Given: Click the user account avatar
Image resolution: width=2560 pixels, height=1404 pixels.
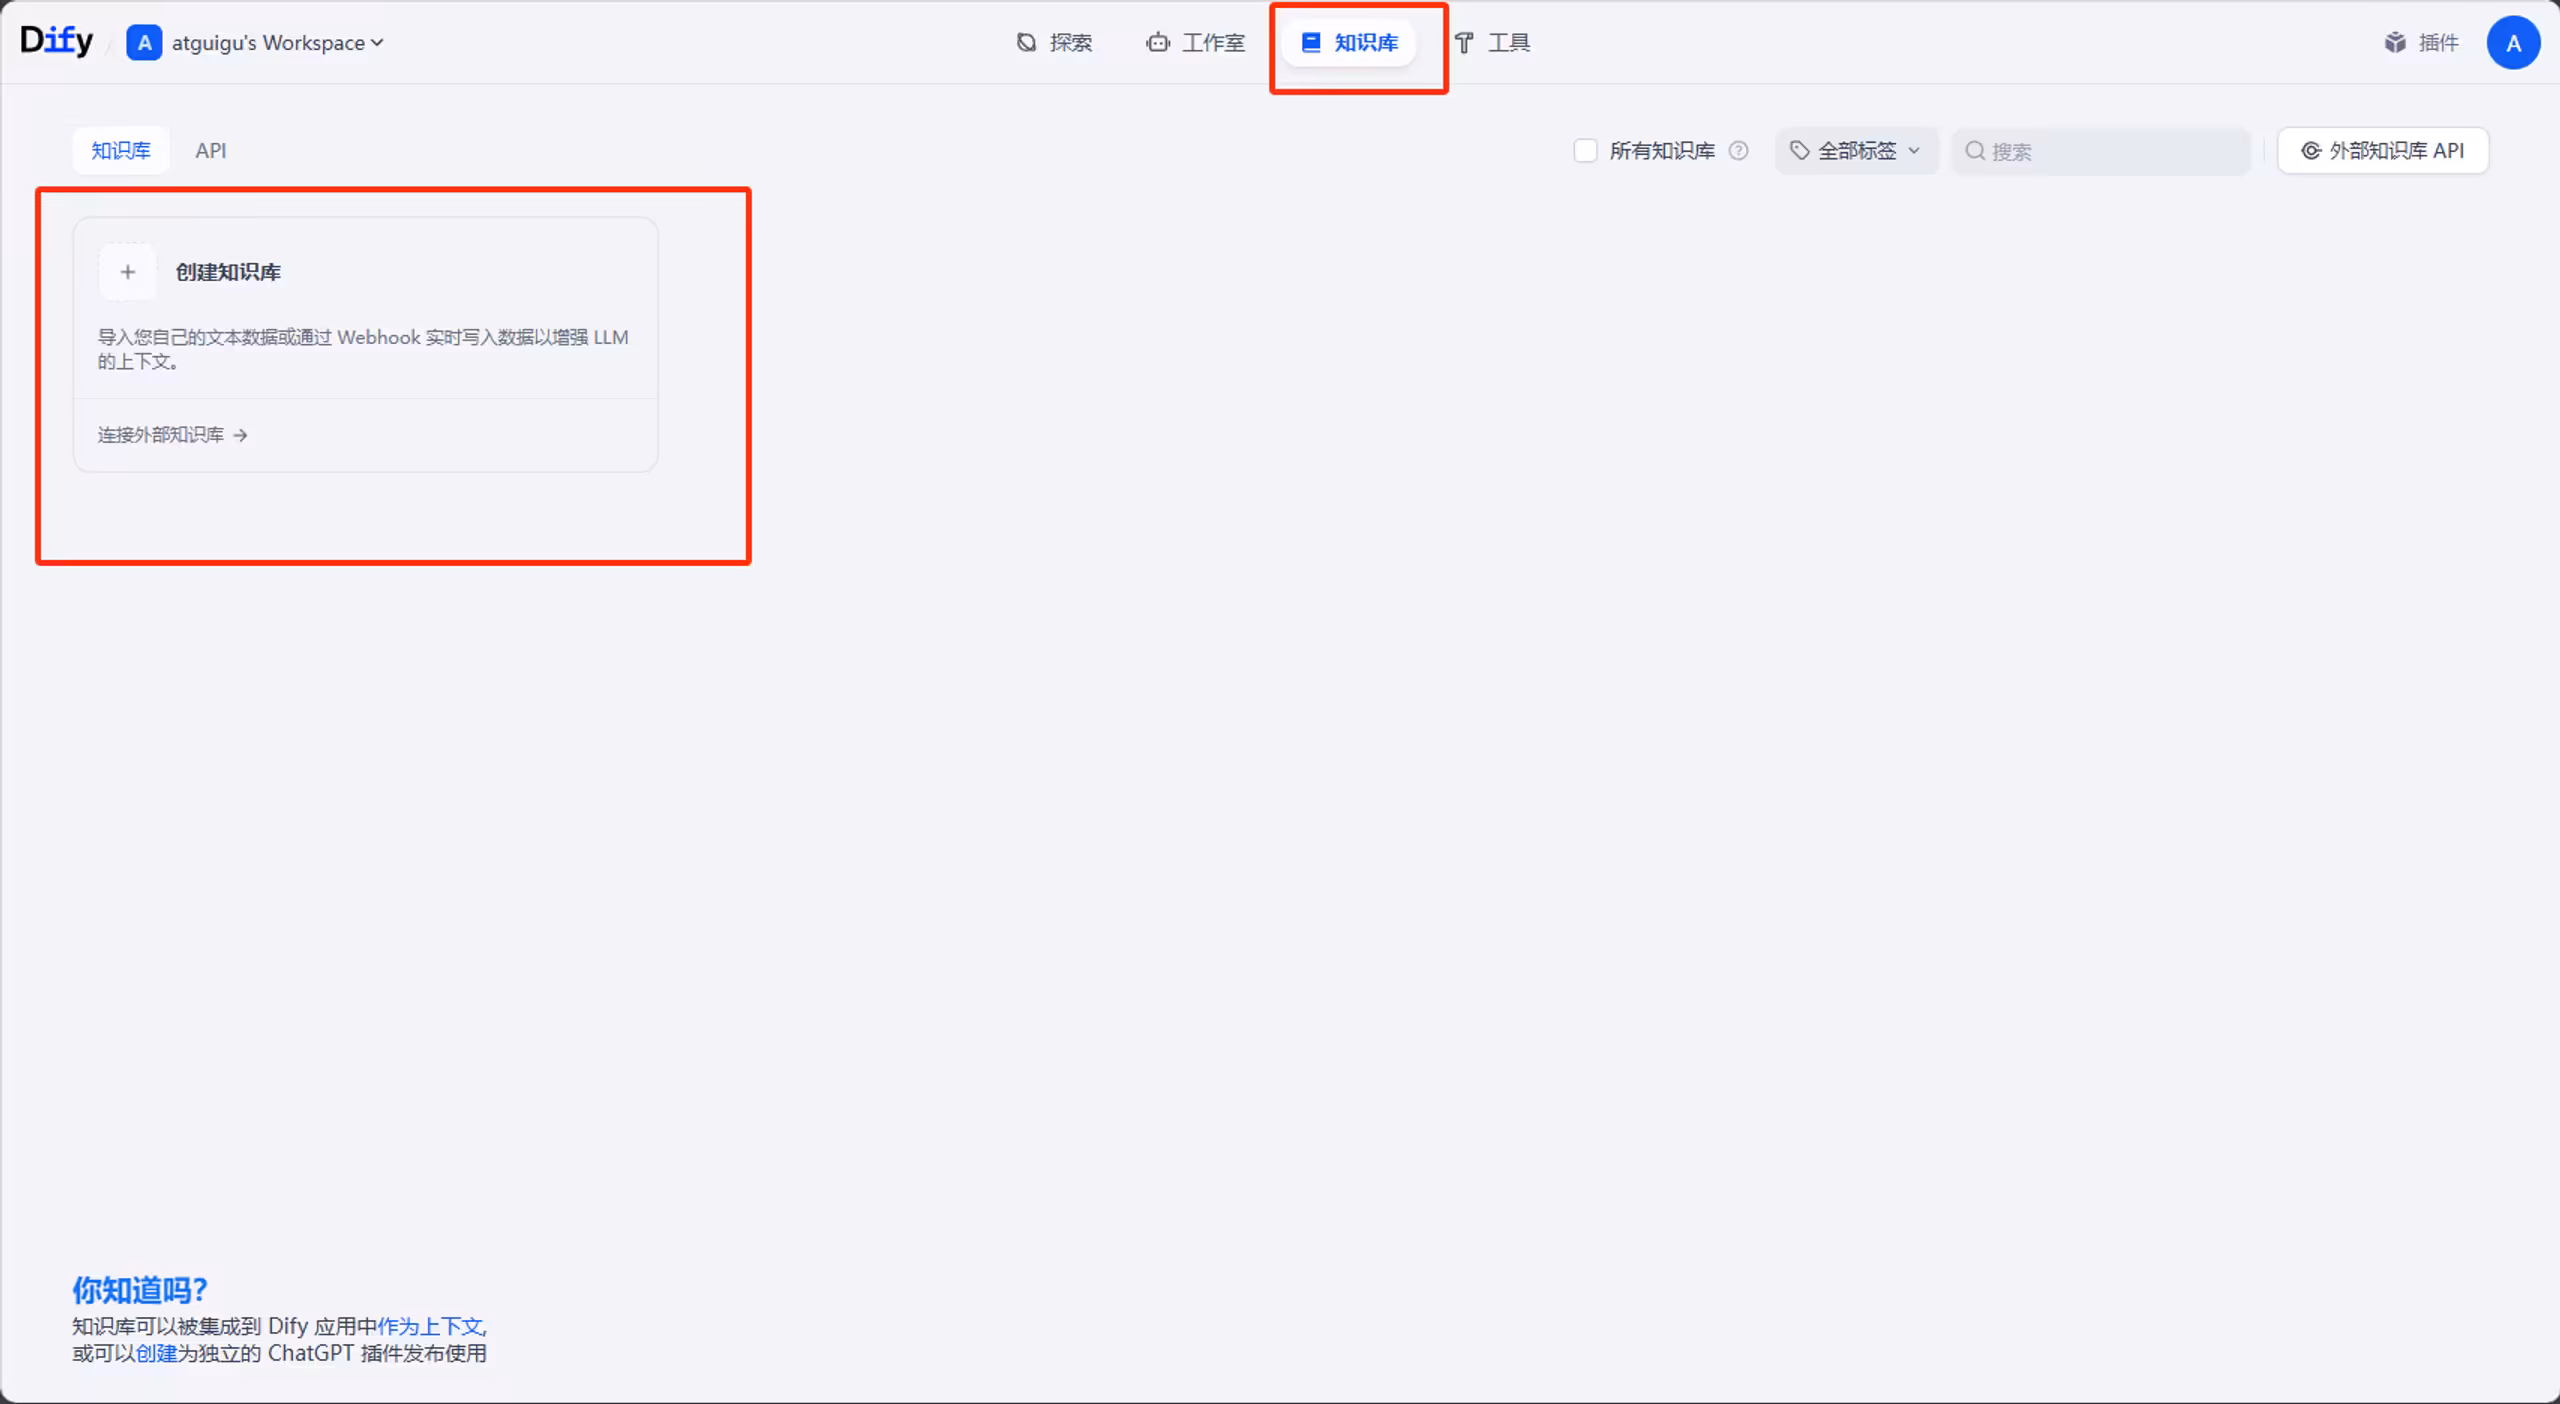Looking at the screenshot, I should (x=2513, y=43).
